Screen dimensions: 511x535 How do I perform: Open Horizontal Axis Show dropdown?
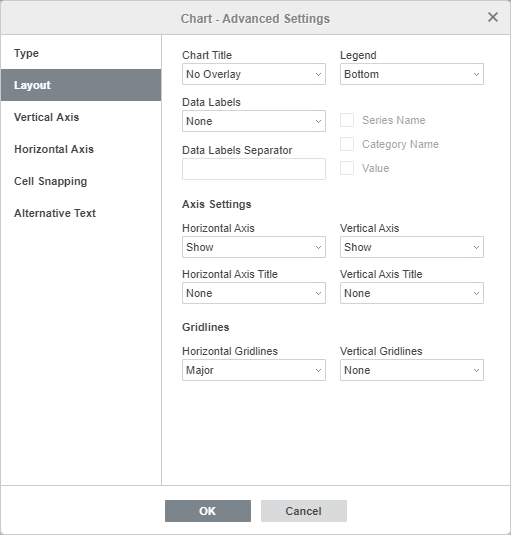[x=254, y=247]
